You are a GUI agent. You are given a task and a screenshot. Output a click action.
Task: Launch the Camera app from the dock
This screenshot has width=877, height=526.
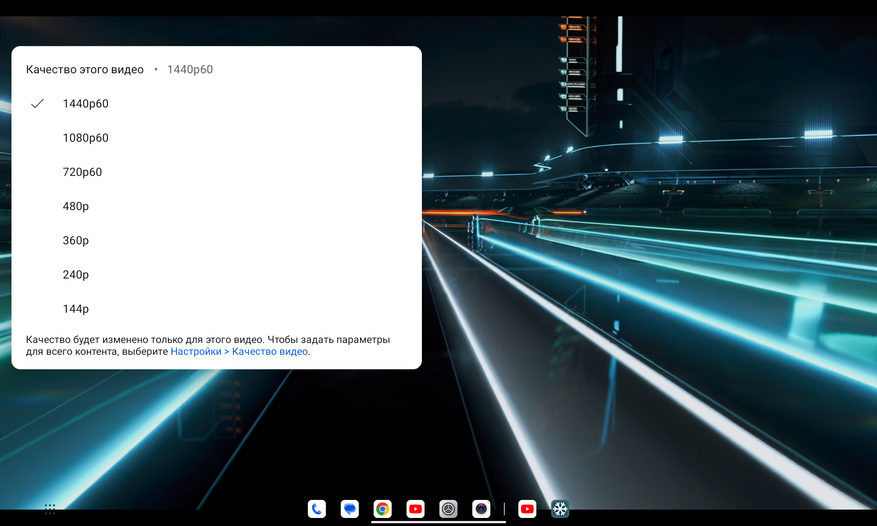click(481, 509)
